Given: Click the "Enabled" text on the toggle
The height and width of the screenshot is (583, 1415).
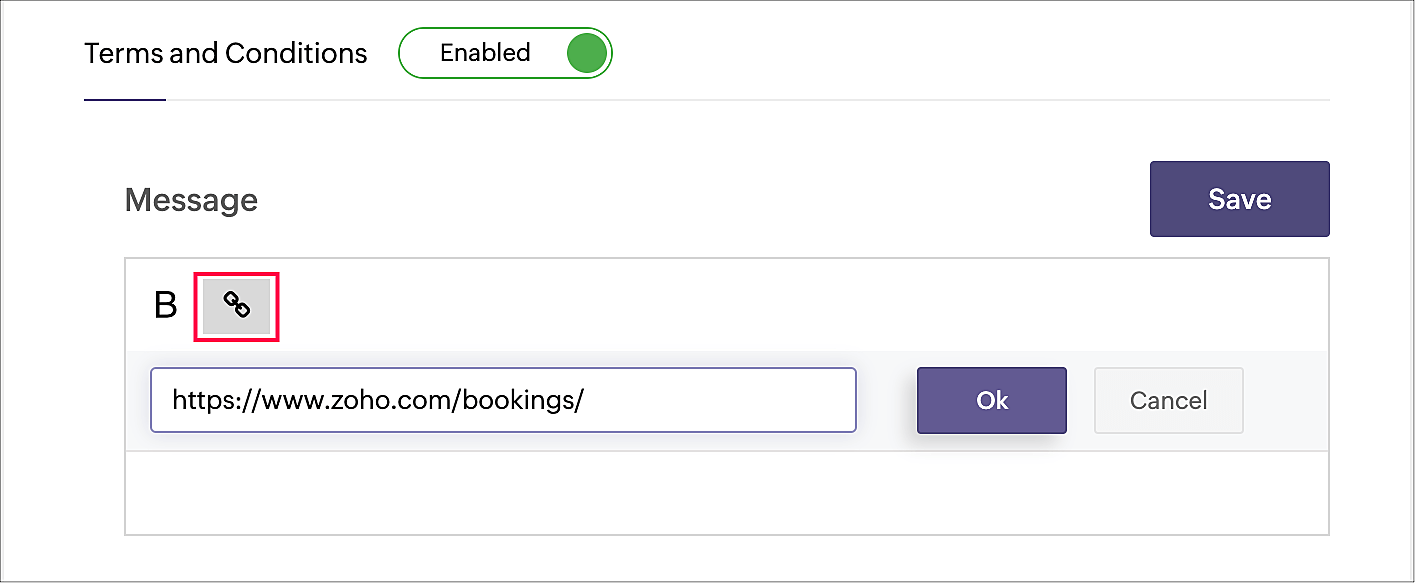Looking at the screenshot, I should coord(485,53).
